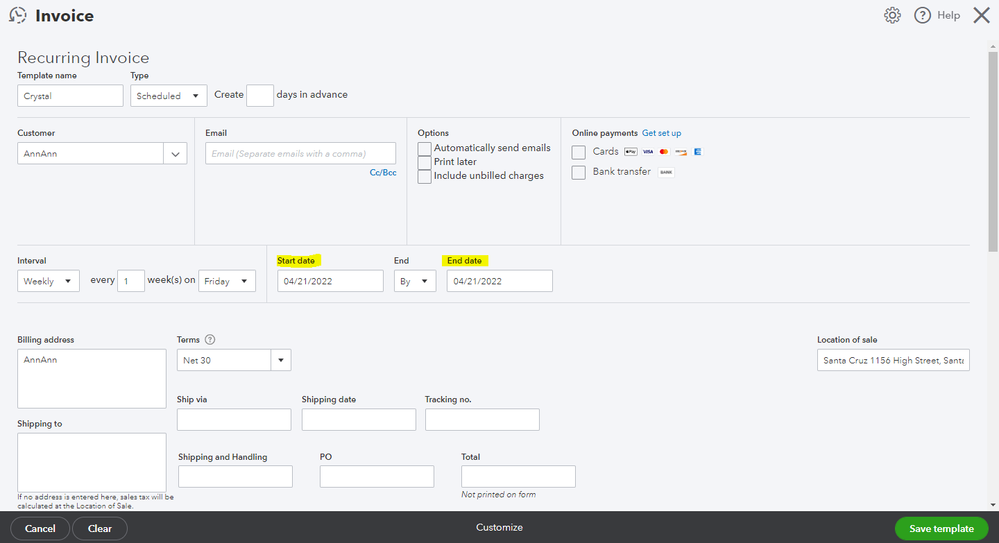
Task: Click the PO field
Action: [377, 477]
